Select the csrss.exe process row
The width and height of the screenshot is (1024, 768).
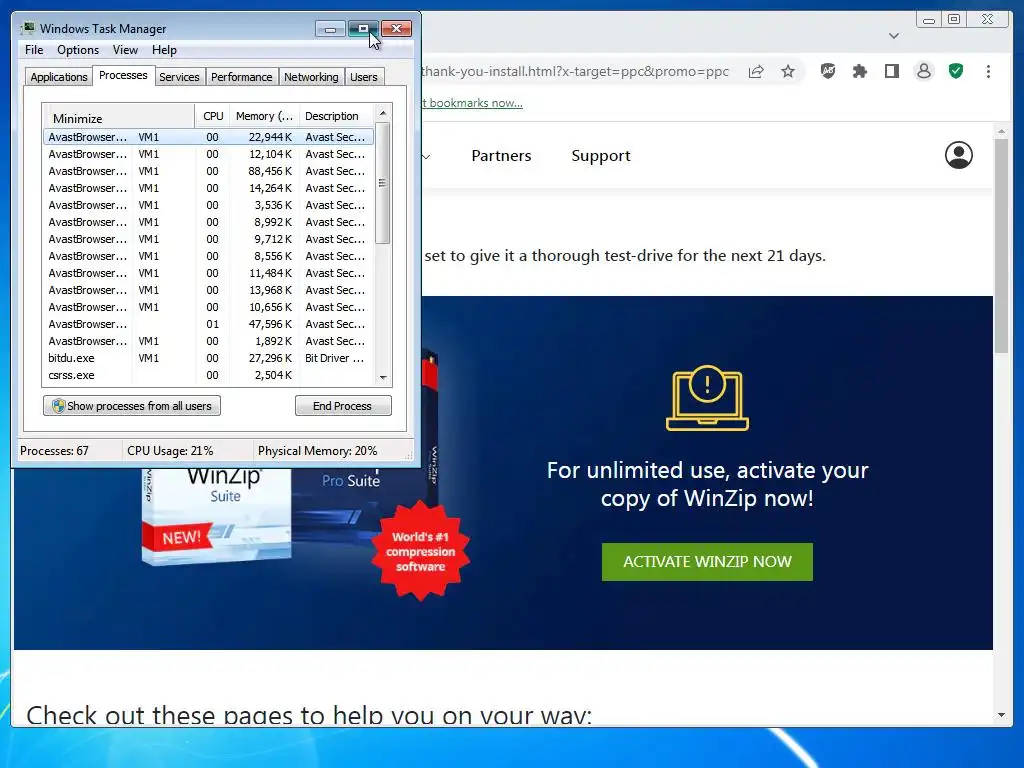pyautogui.click(x=208, y=375)
